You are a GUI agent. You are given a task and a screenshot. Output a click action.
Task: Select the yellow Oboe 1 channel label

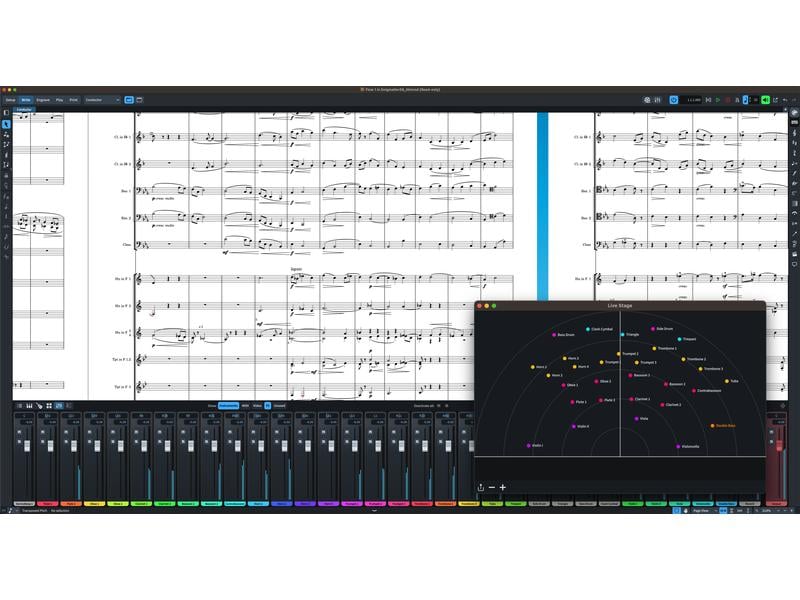coord(94,504)
